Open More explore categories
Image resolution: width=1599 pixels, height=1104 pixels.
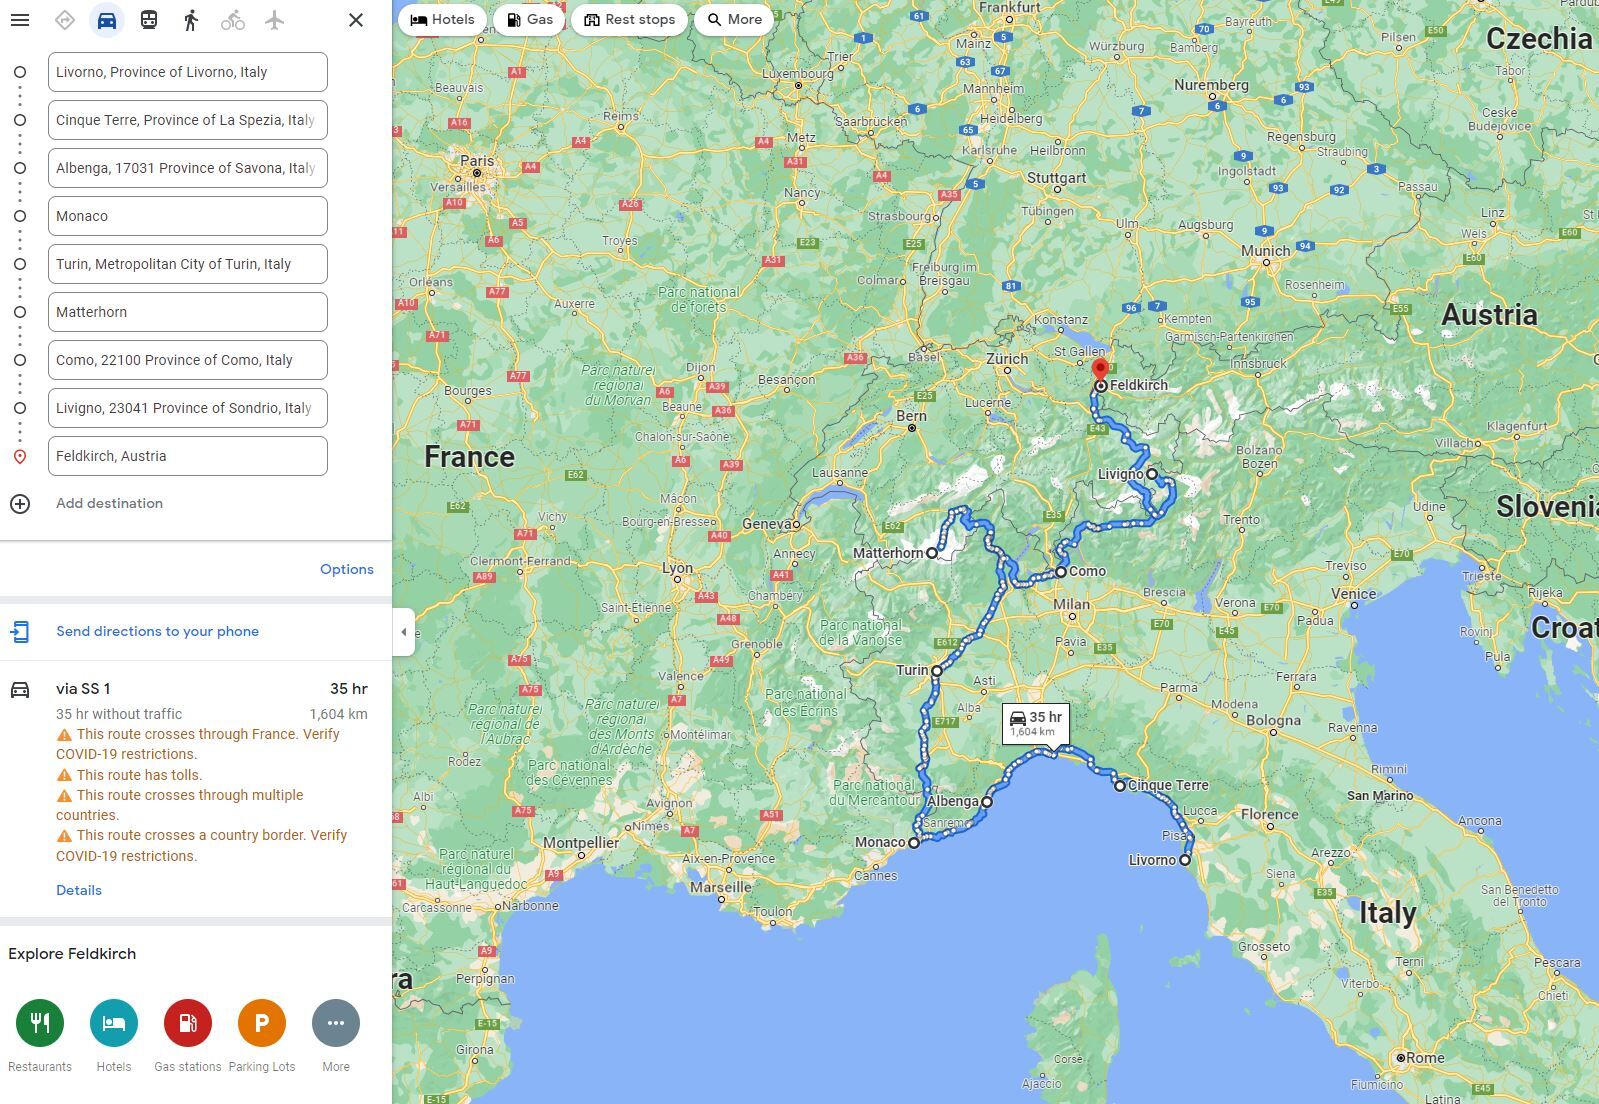[336, 1023]
